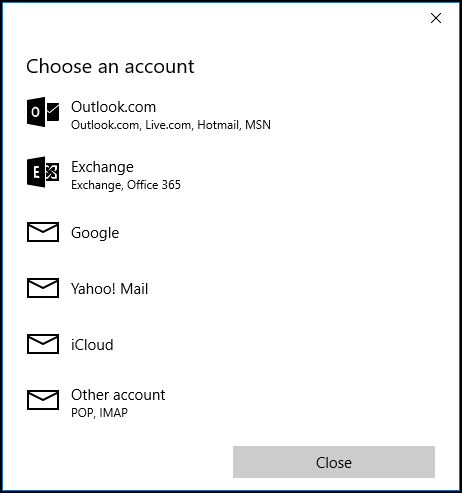Click the Close button
The image size is (462, 493).
[x=334, y=462]
